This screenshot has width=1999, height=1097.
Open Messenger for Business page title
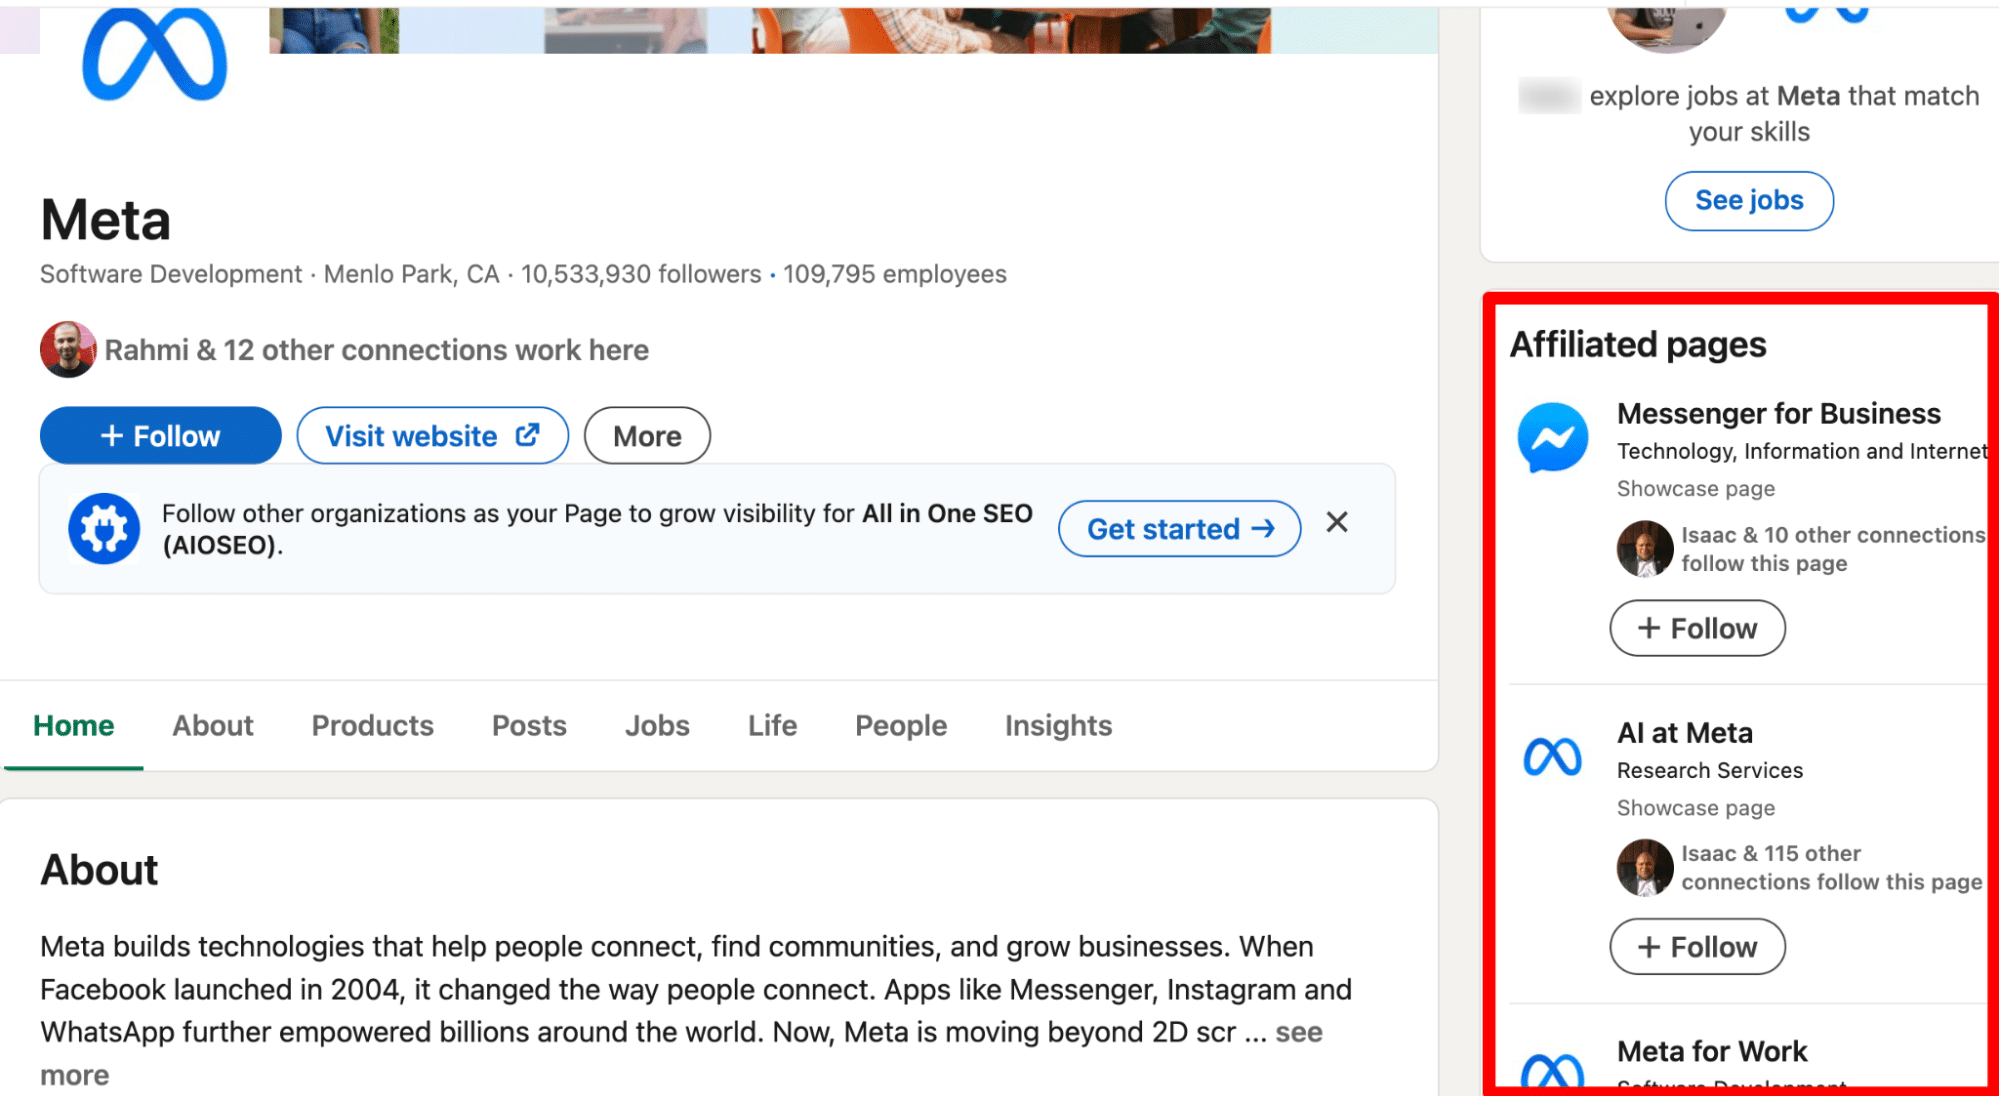tap(1778, 414)
